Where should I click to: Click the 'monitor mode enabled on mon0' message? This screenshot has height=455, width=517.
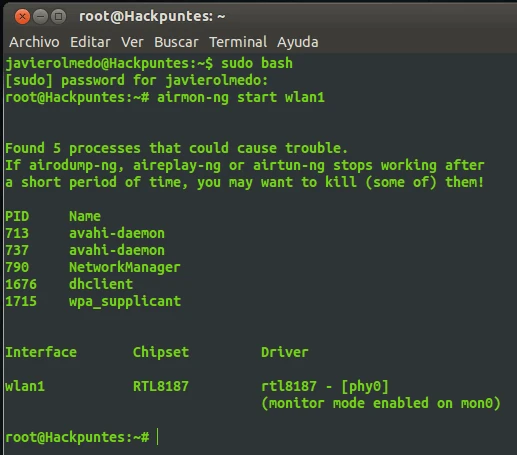[381, 403]
